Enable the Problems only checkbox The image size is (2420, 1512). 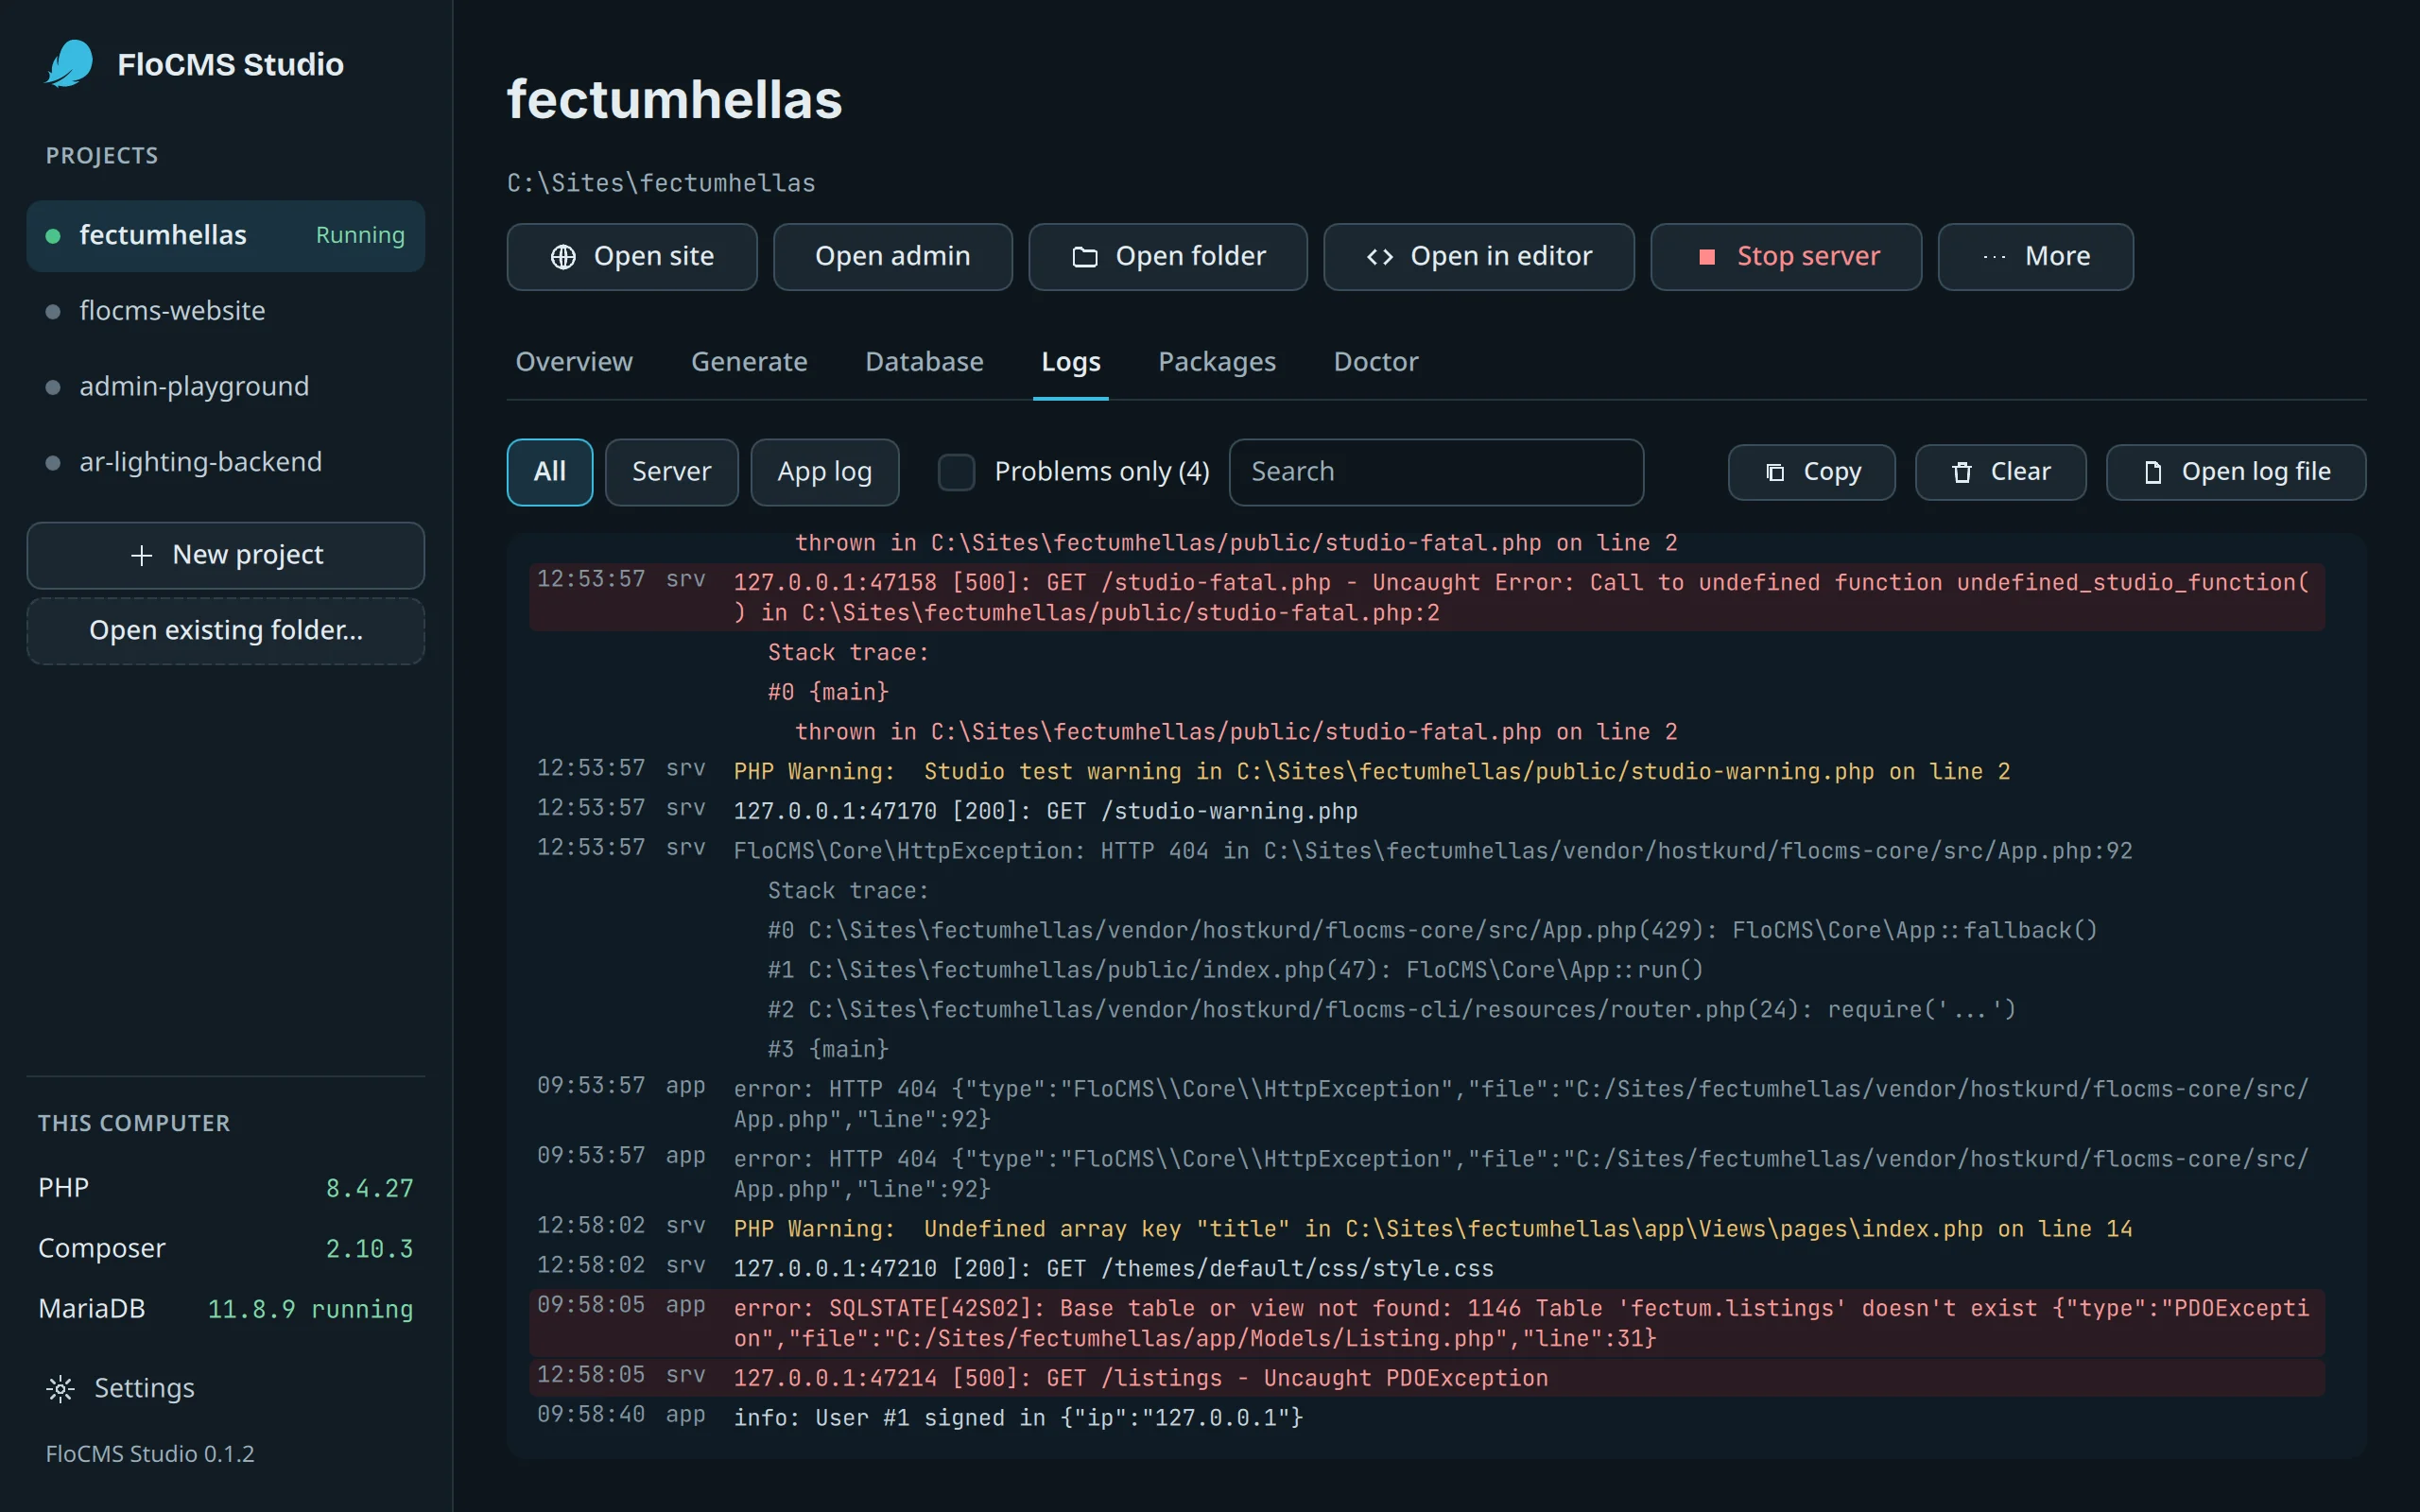tap(956, 472)
